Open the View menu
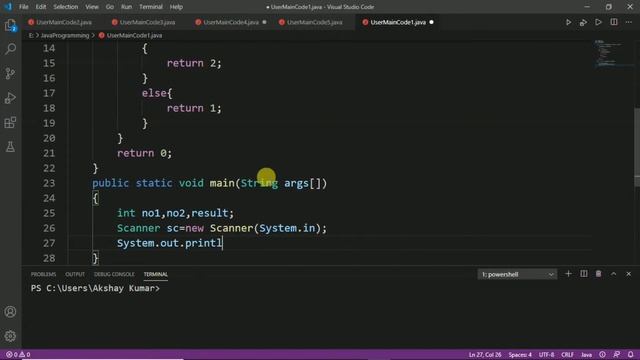 click(x=92, y=7)
